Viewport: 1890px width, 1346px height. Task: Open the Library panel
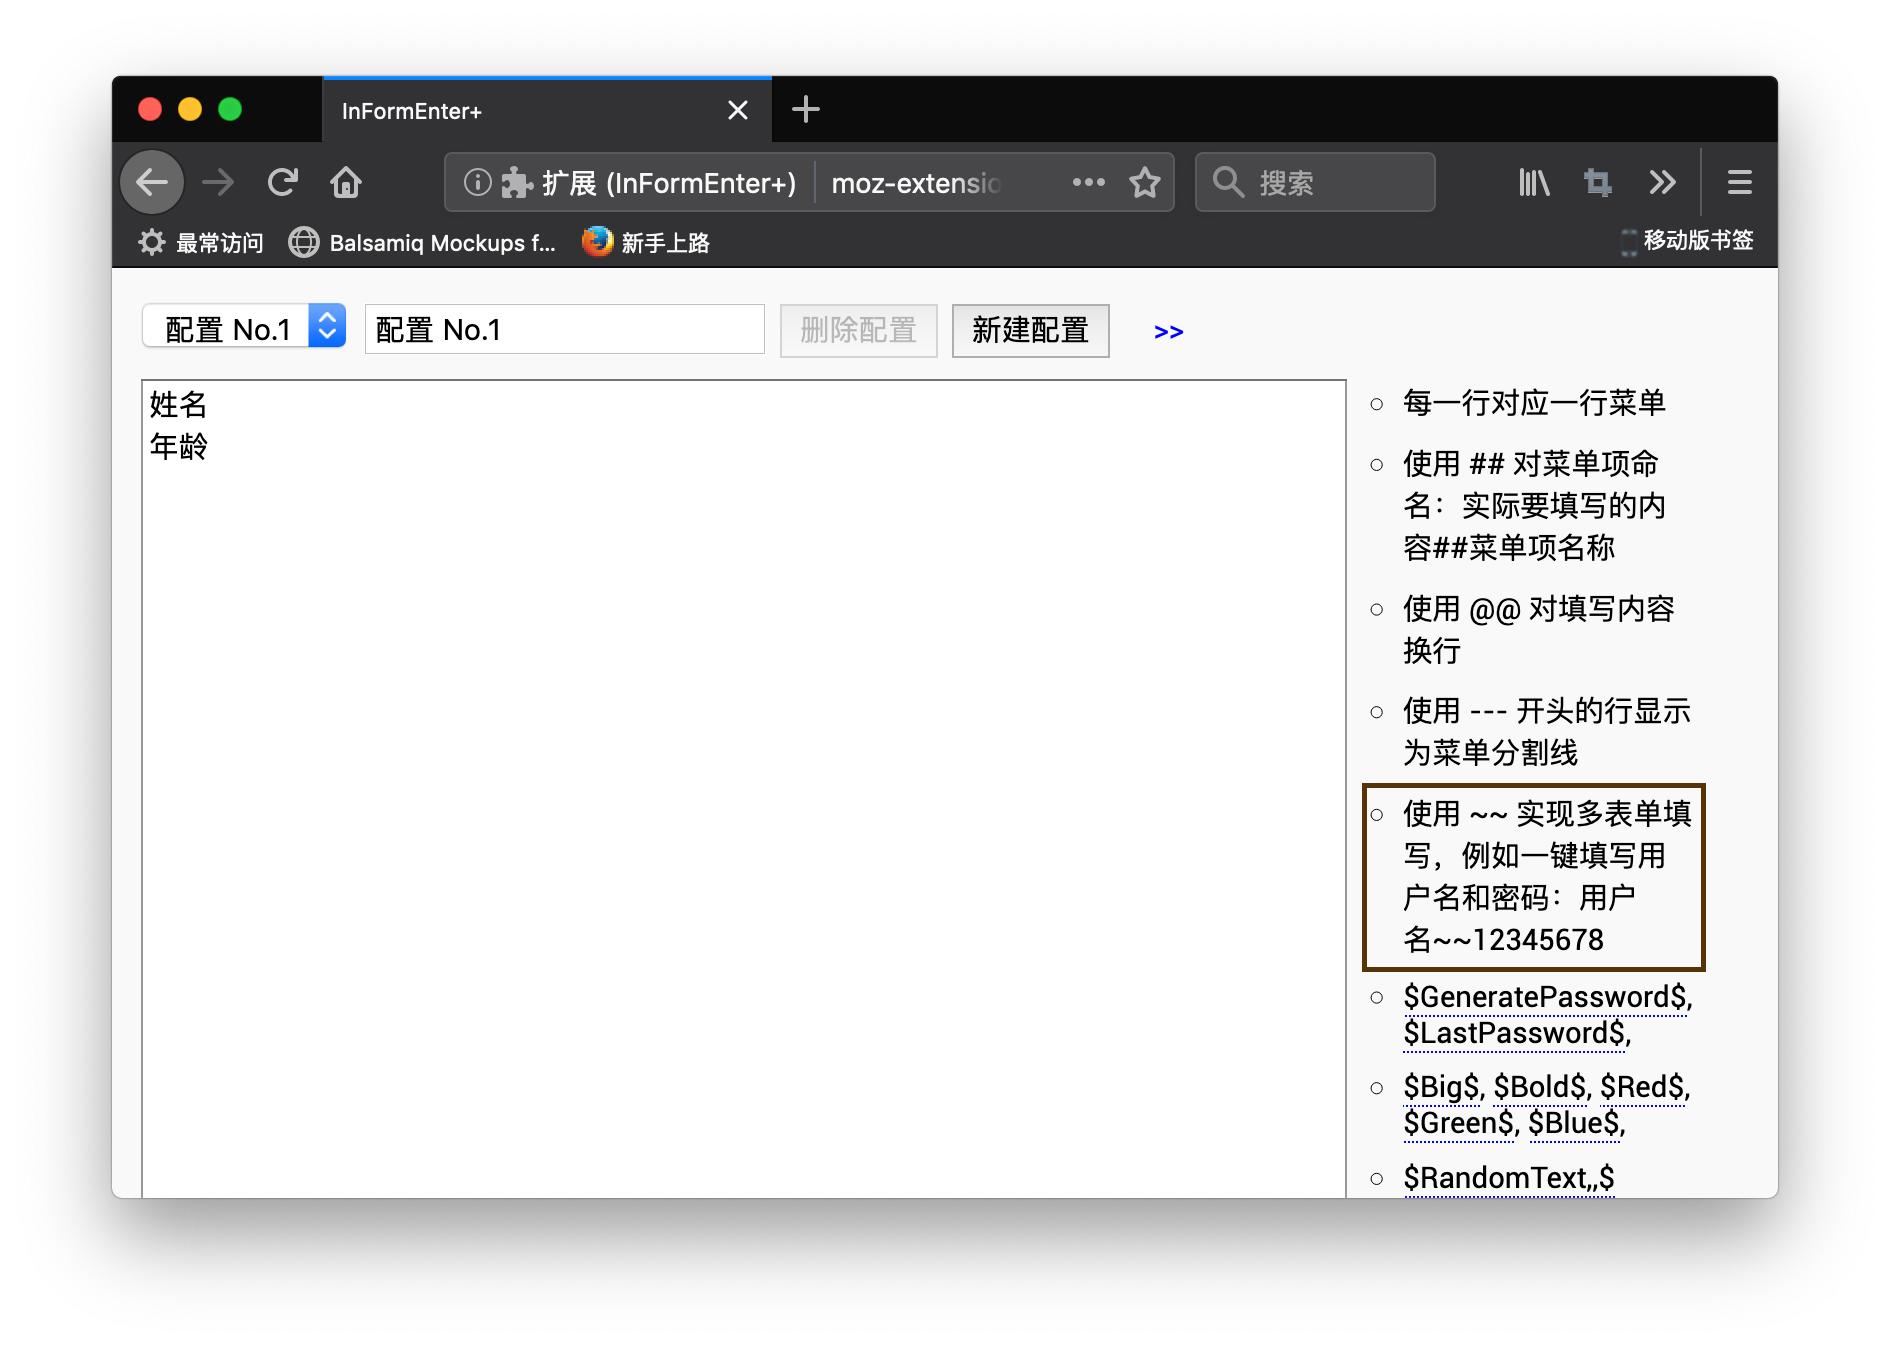coord(1532,182)
